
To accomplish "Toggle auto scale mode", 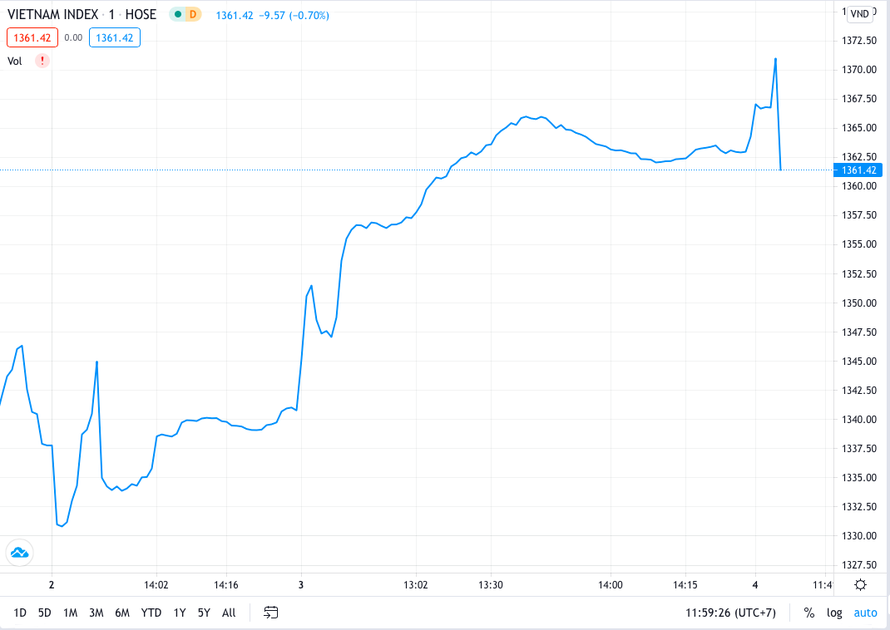I will pyautogui.click(x=865, y=613).
